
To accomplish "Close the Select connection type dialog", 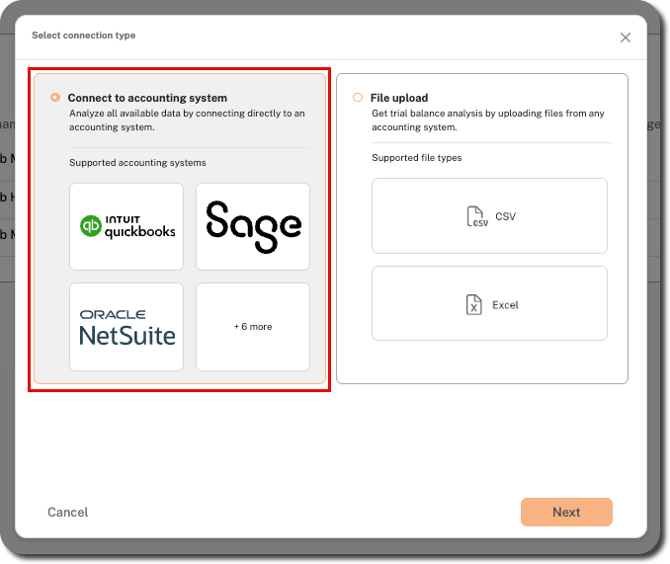I will point(625,38).
